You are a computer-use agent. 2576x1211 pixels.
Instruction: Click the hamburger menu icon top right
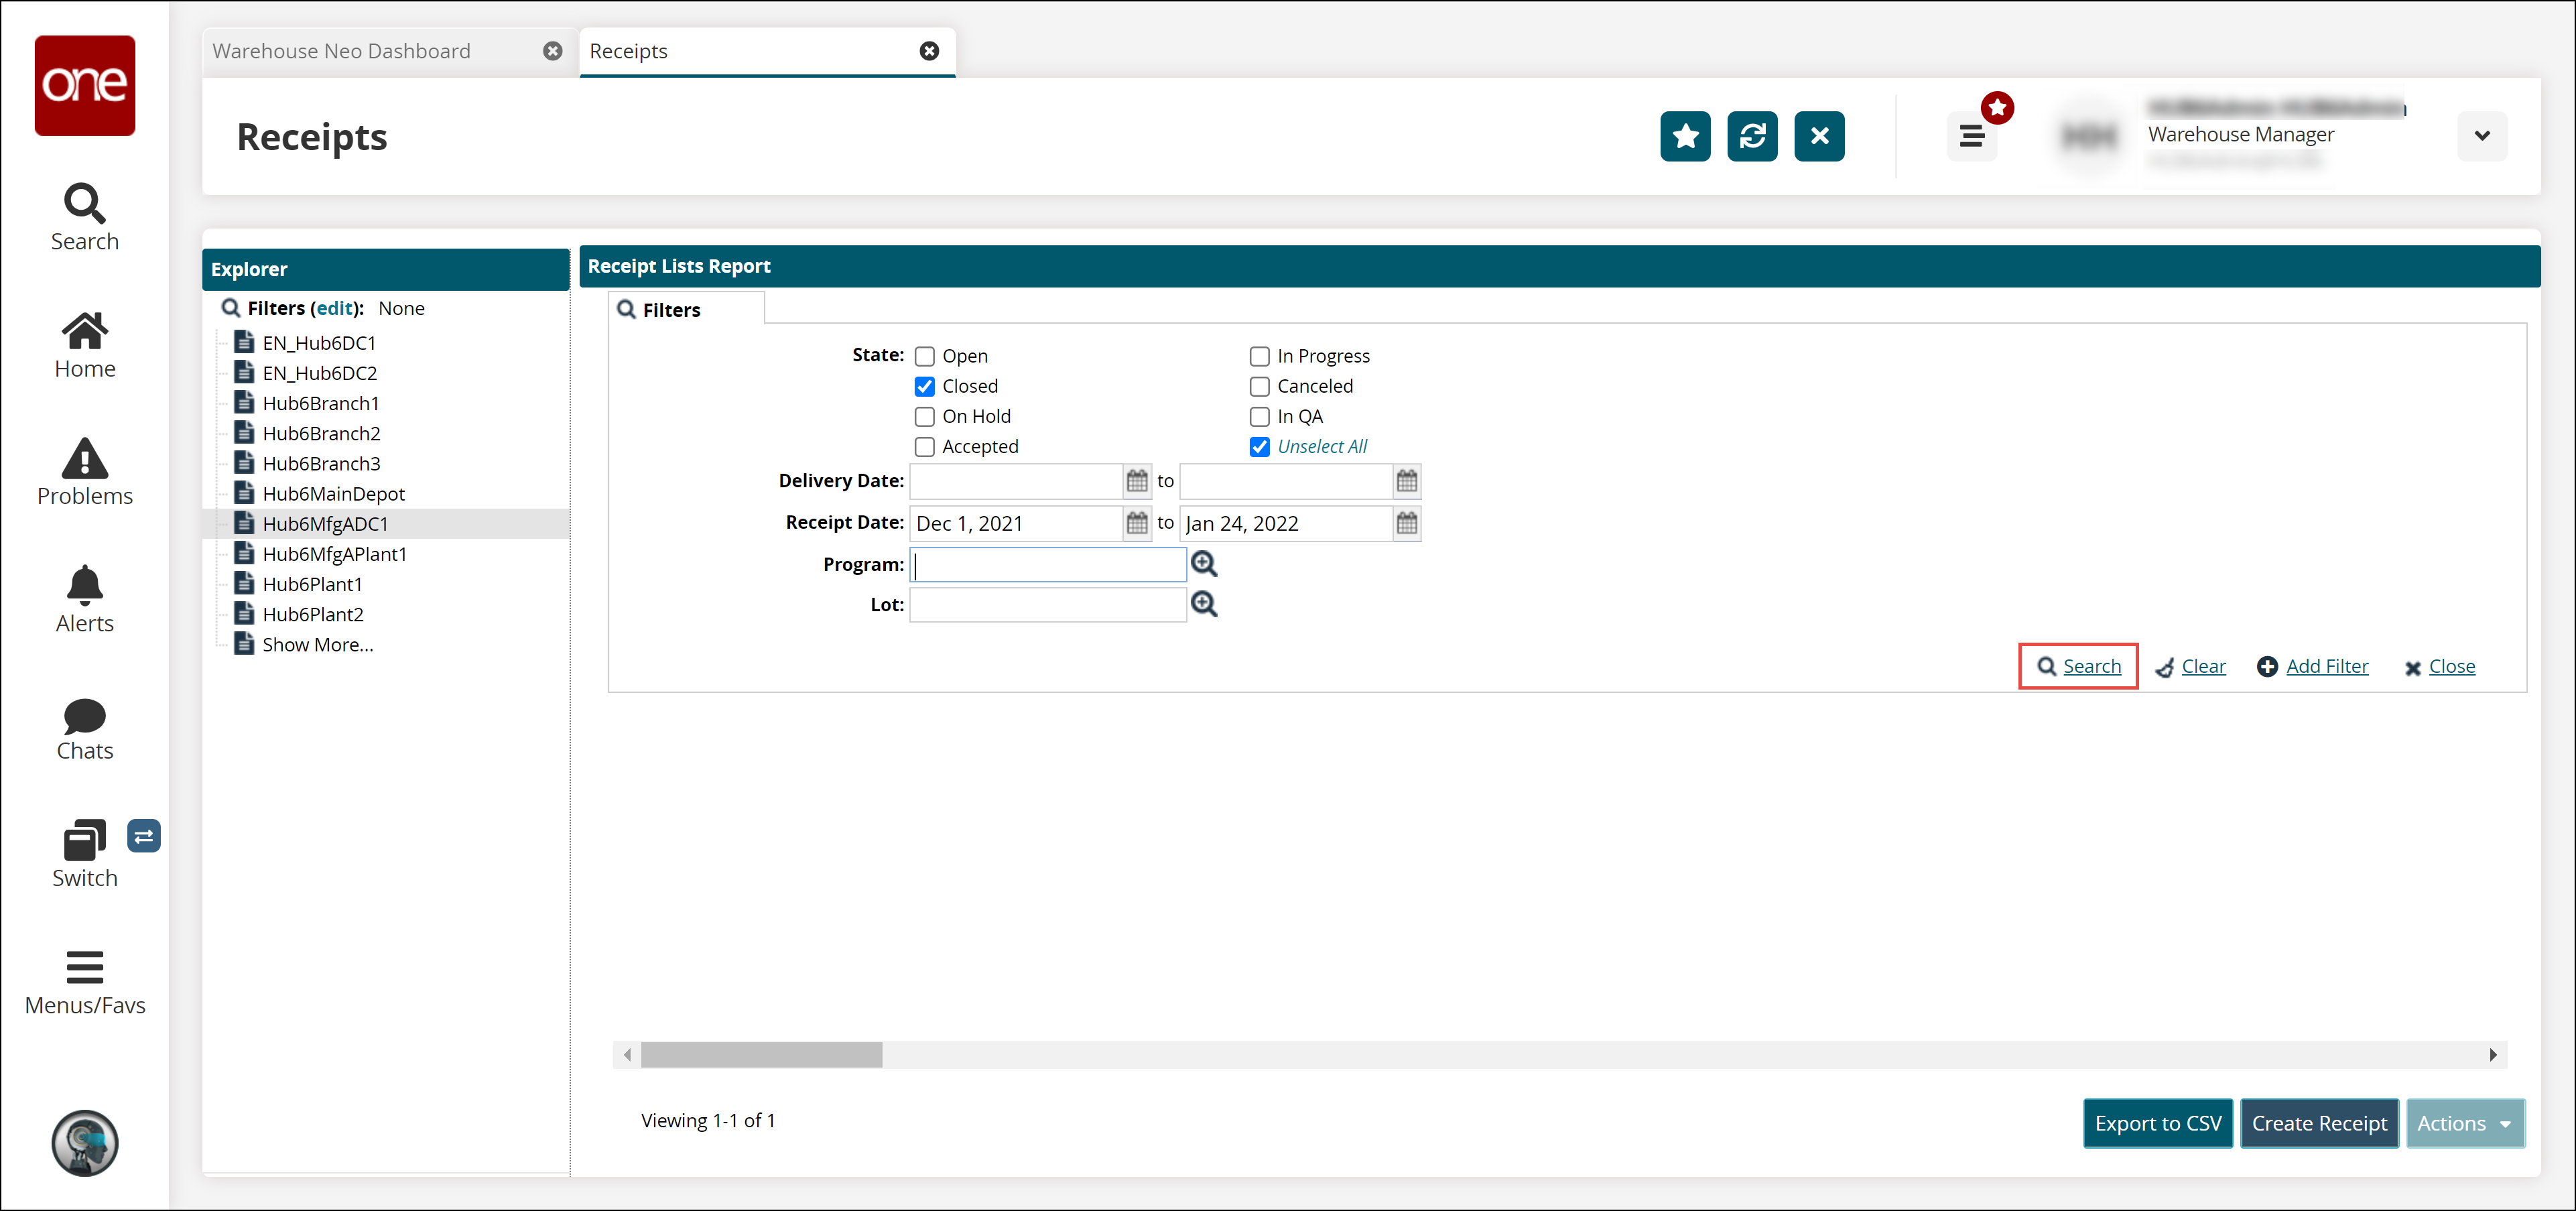tap(1972, 137)
